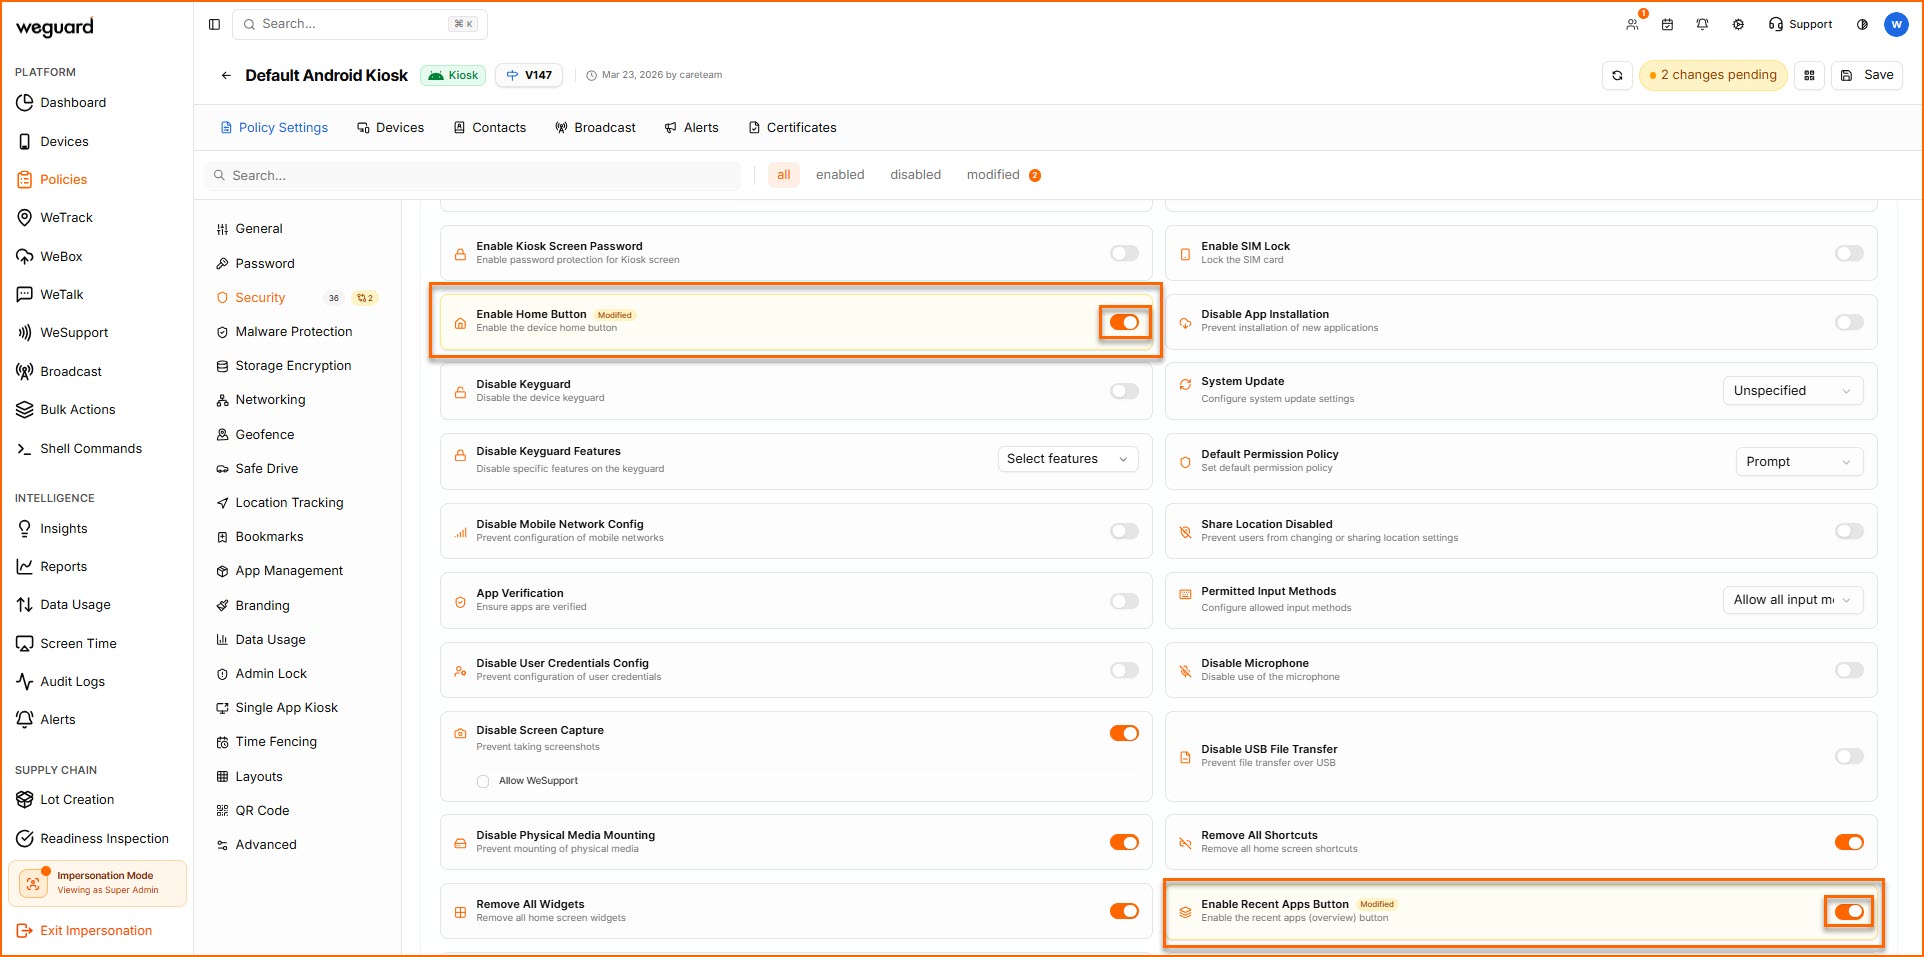Image resolution: width=1924 pixels, height=957 pixels.
Task: Open the user avatar W icon
Action: click(x=1896, y=24)
